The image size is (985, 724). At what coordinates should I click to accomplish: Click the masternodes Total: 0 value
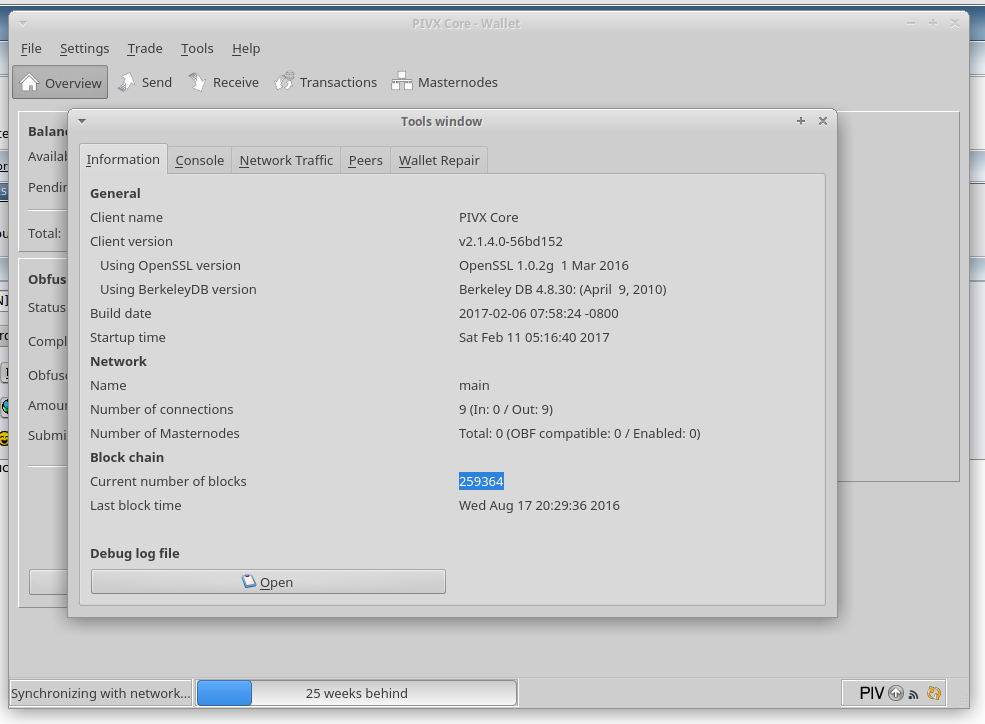(579, 433)
